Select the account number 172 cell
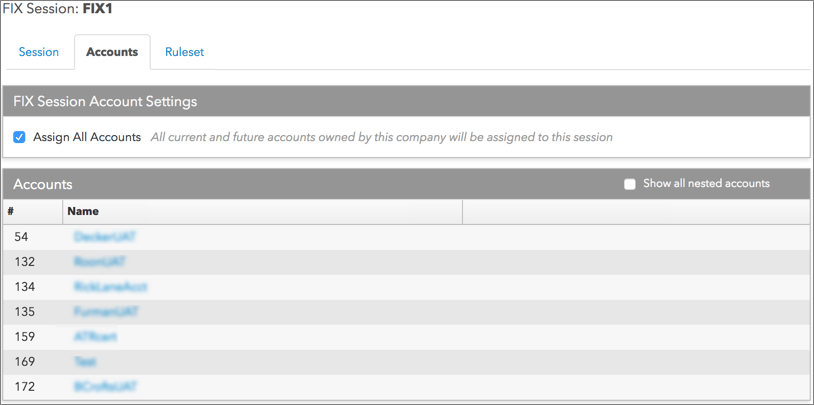The height and width of the screenshot is (405, 814). tap(24, 387)
